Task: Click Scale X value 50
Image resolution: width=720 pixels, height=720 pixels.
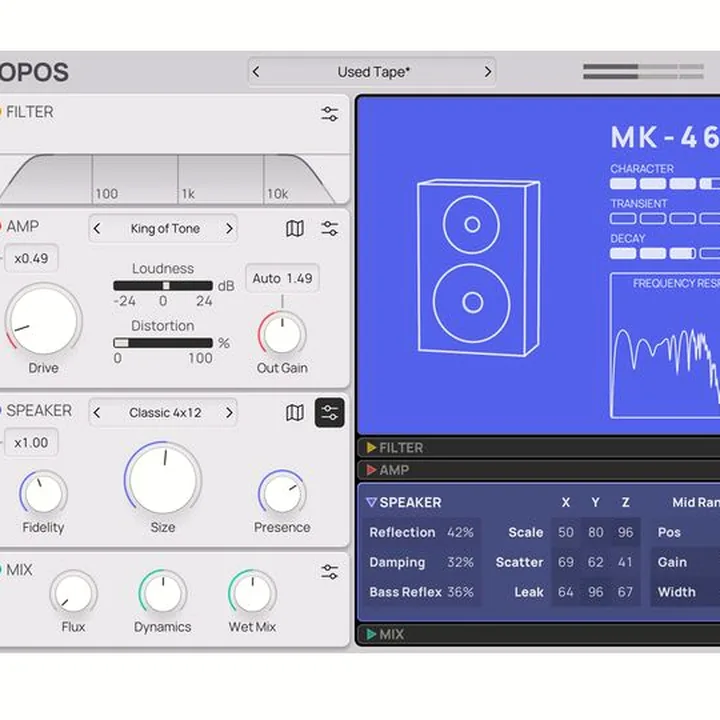Action: point(566,532)
